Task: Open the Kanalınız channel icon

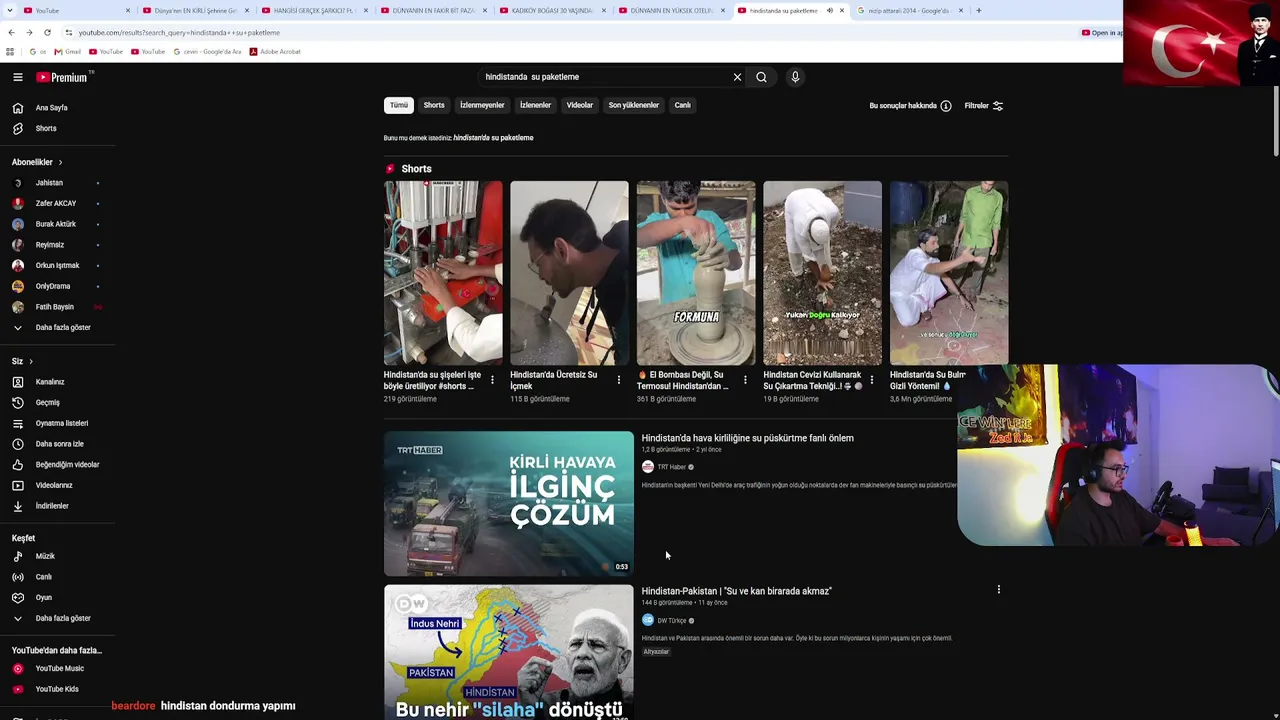Action: click(x=18, y=382)
